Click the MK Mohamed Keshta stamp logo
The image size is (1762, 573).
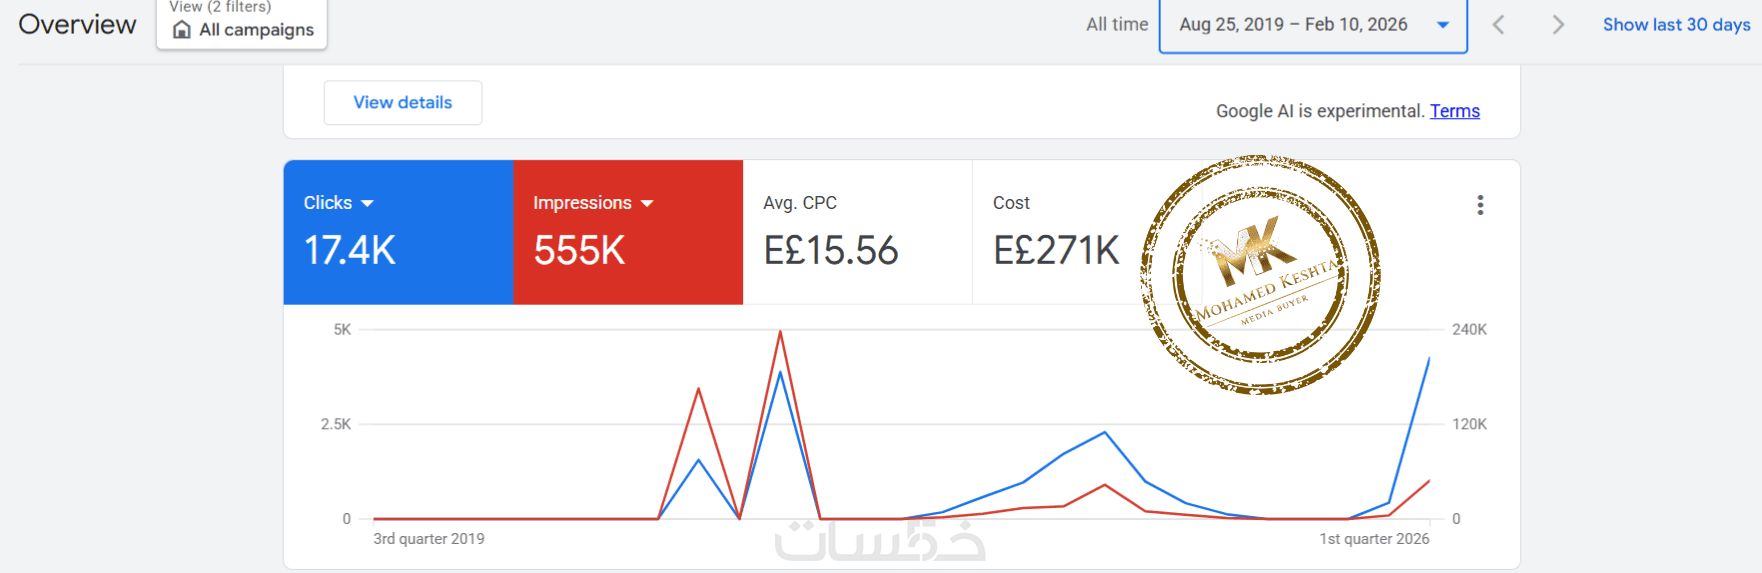point(1260,274)
